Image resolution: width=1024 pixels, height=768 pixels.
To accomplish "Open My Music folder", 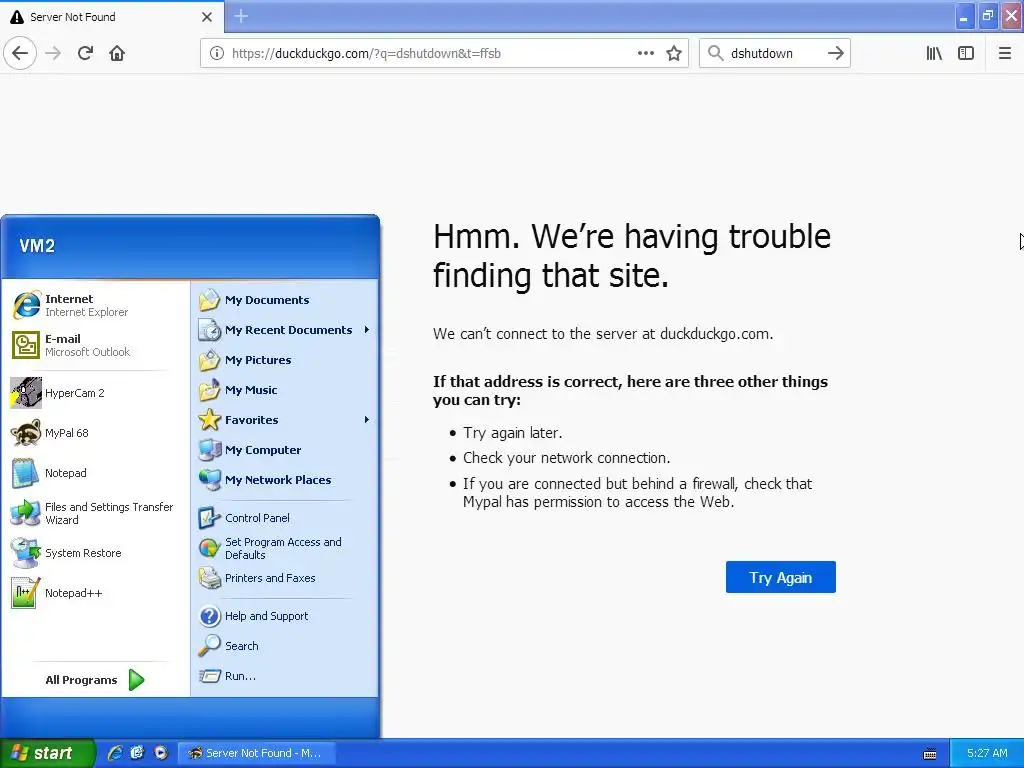I will [x=285, y=390].
